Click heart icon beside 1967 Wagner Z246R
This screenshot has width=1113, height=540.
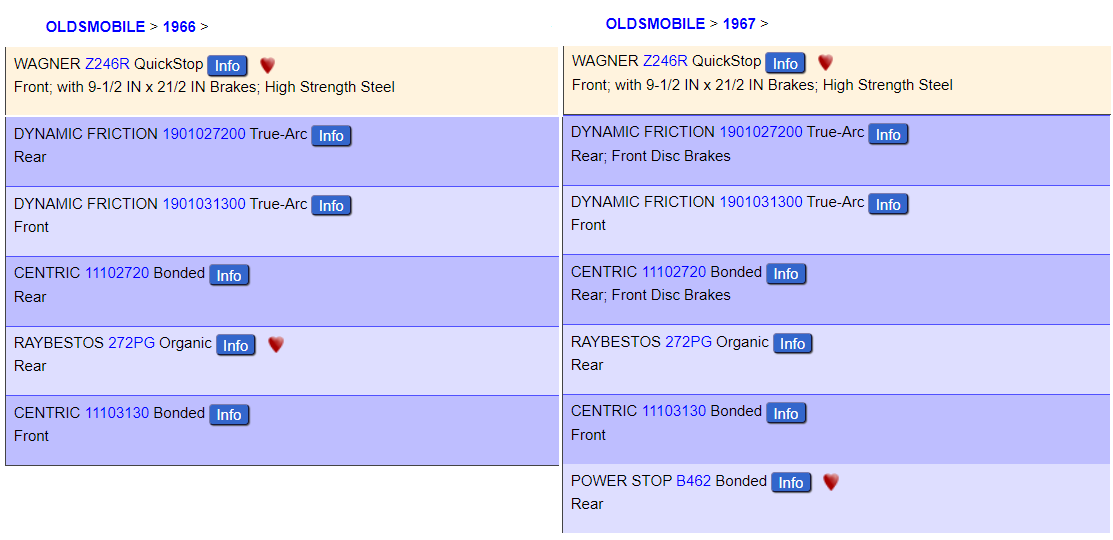pyautogui.click(x=825, y=63)
